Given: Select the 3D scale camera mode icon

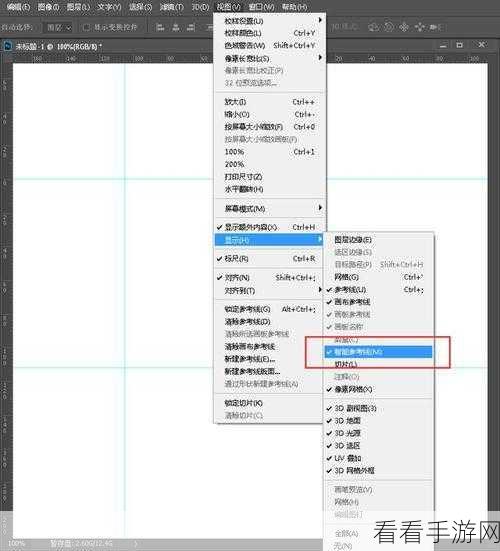Looking at the screenshot, I should coord(436,27).
